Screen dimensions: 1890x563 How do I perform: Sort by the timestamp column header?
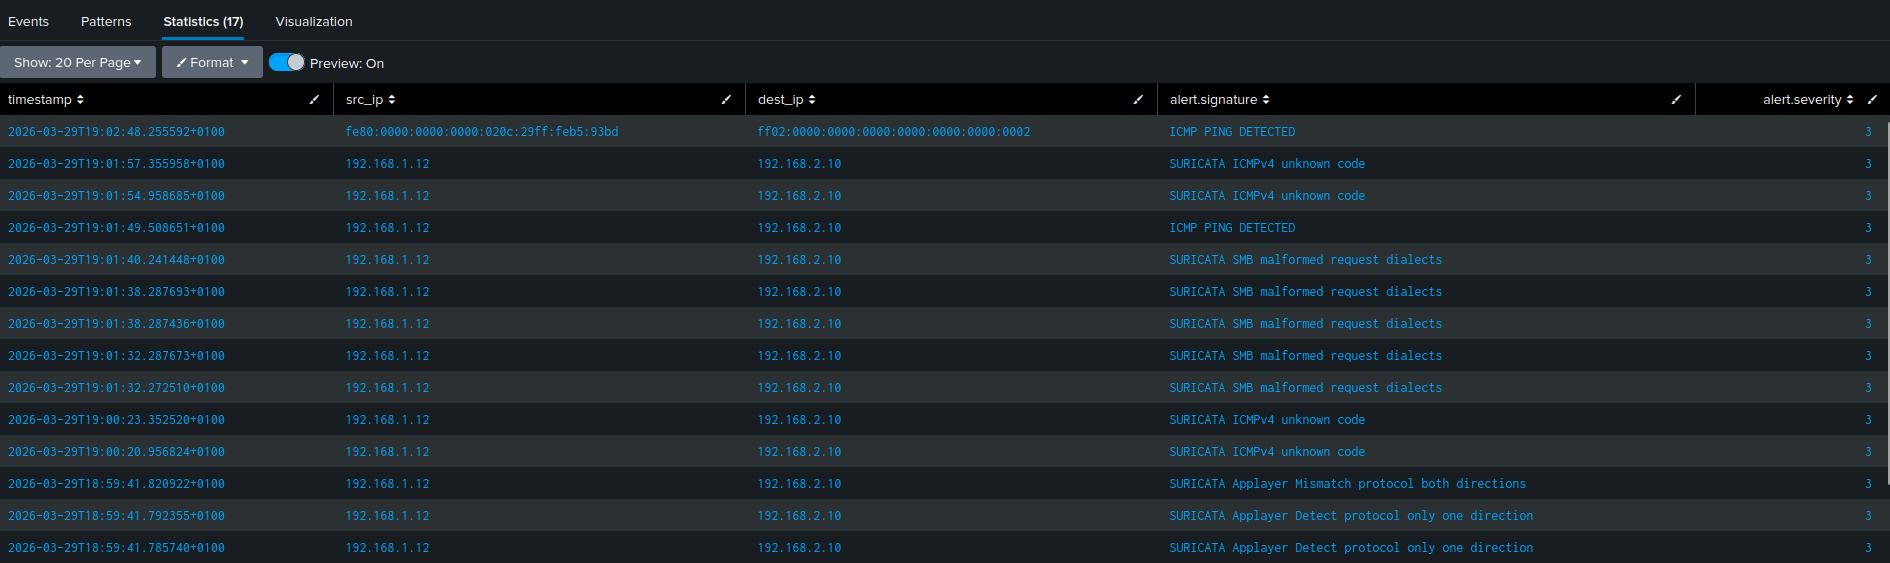(x=46, y=99)
